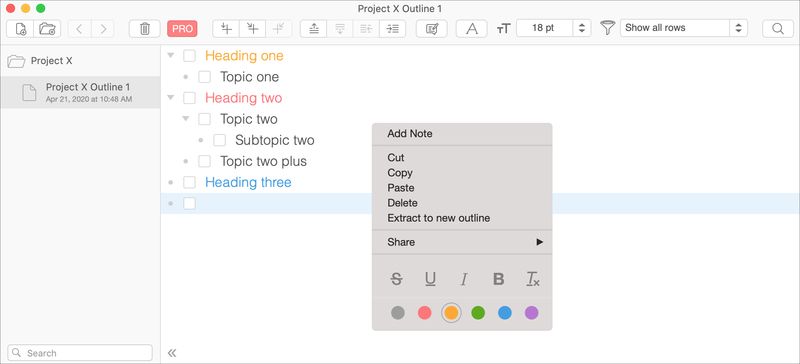Check the 'Subtopic two' checkbox
The image size is (800, 364).
[219, 140]
